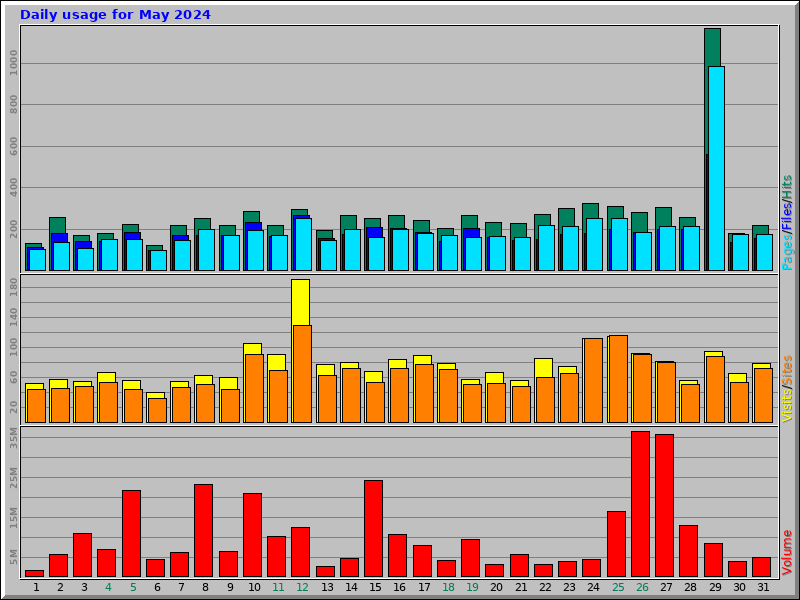The width and height of the screenshot is (800, 600).
Task: Click the blue Files bar for day 2
Action: tap(59, 238)
